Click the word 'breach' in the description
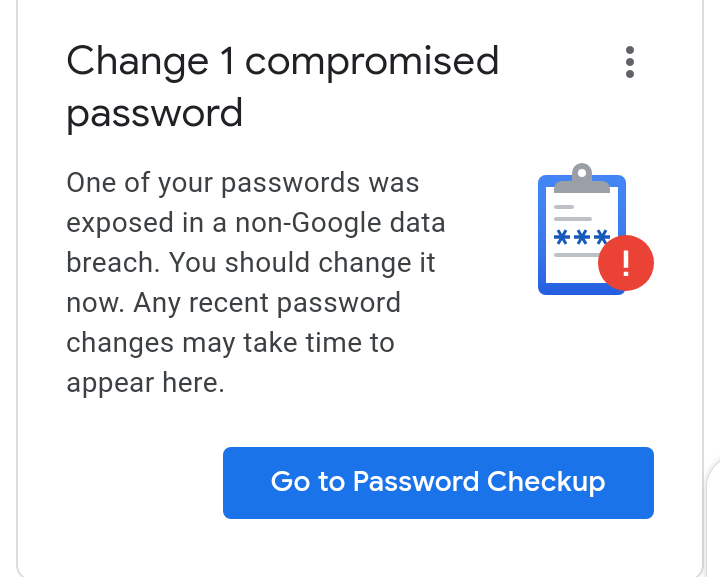The height and width of the screenshot is (577, 720). [110, 263]
